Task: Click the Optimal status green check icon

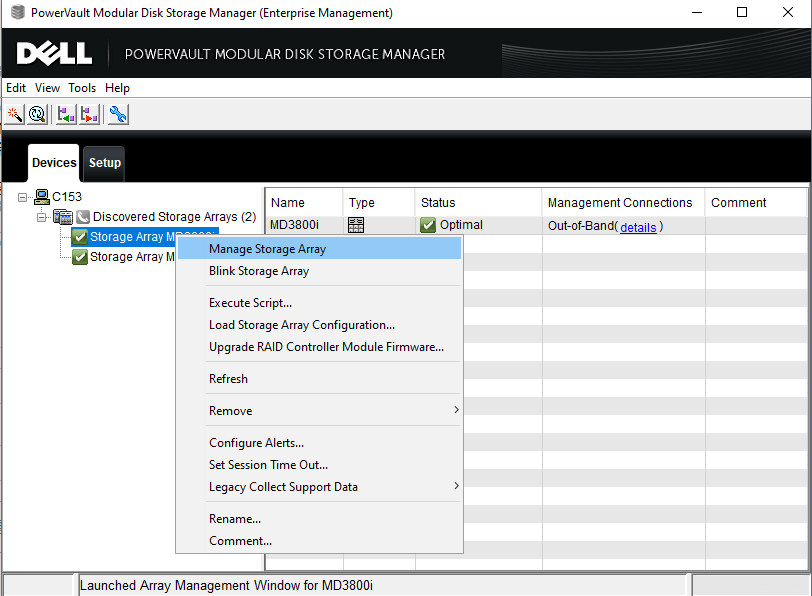Action: (x=428, y=225)
